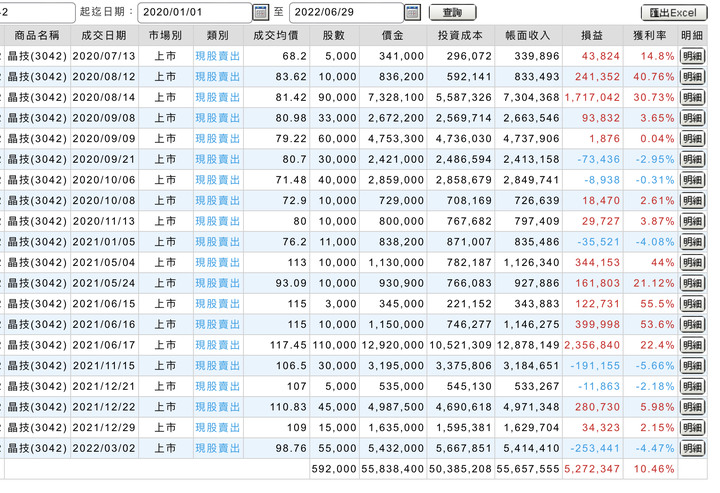
Task: Select the profit value 2,356,840
Action: point(592,345)
